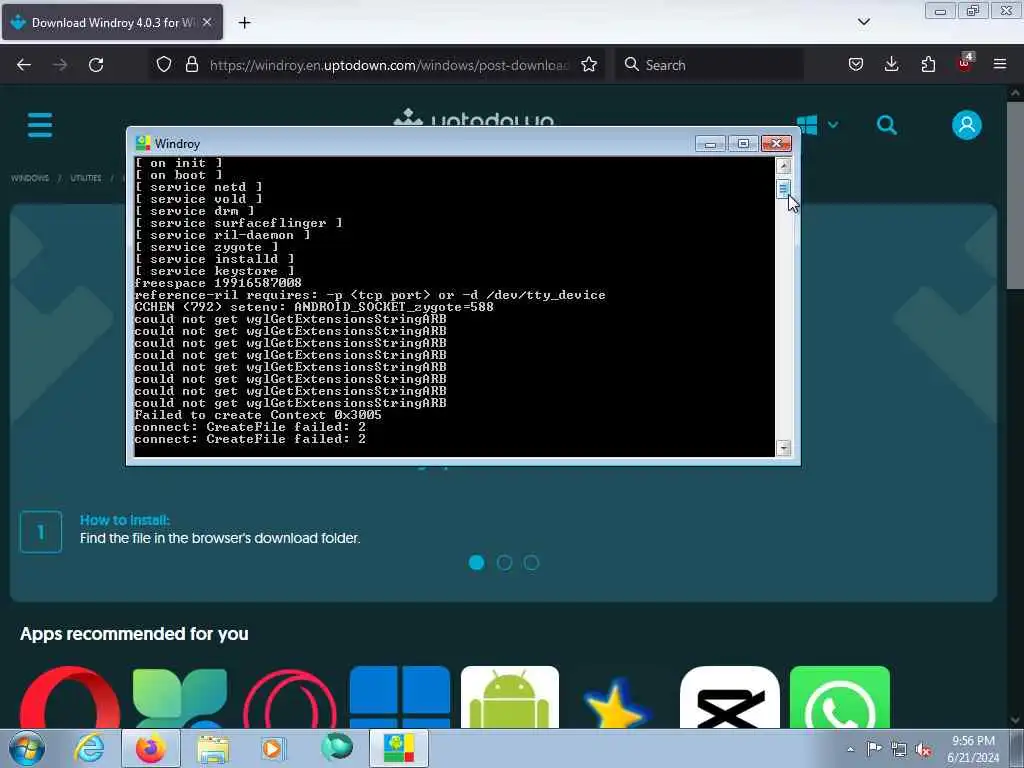
Task: Click the UTILITIES breadcrumb link
Action: 86,178
